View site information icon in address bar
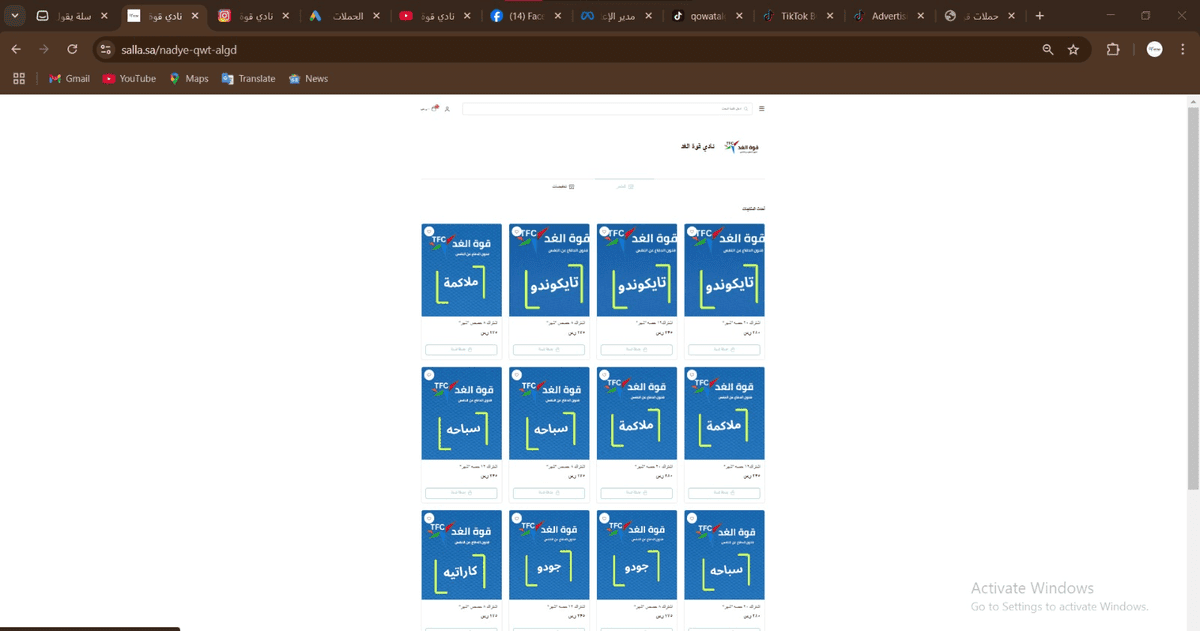The height and width of the screenshot is (631, 1200). pyautogui.click(x=106, y=49)
